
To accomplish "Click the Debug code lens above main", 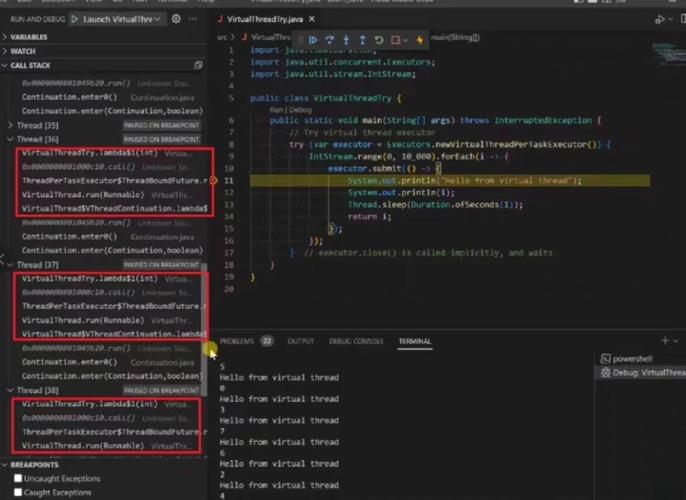I will point(301,110).
